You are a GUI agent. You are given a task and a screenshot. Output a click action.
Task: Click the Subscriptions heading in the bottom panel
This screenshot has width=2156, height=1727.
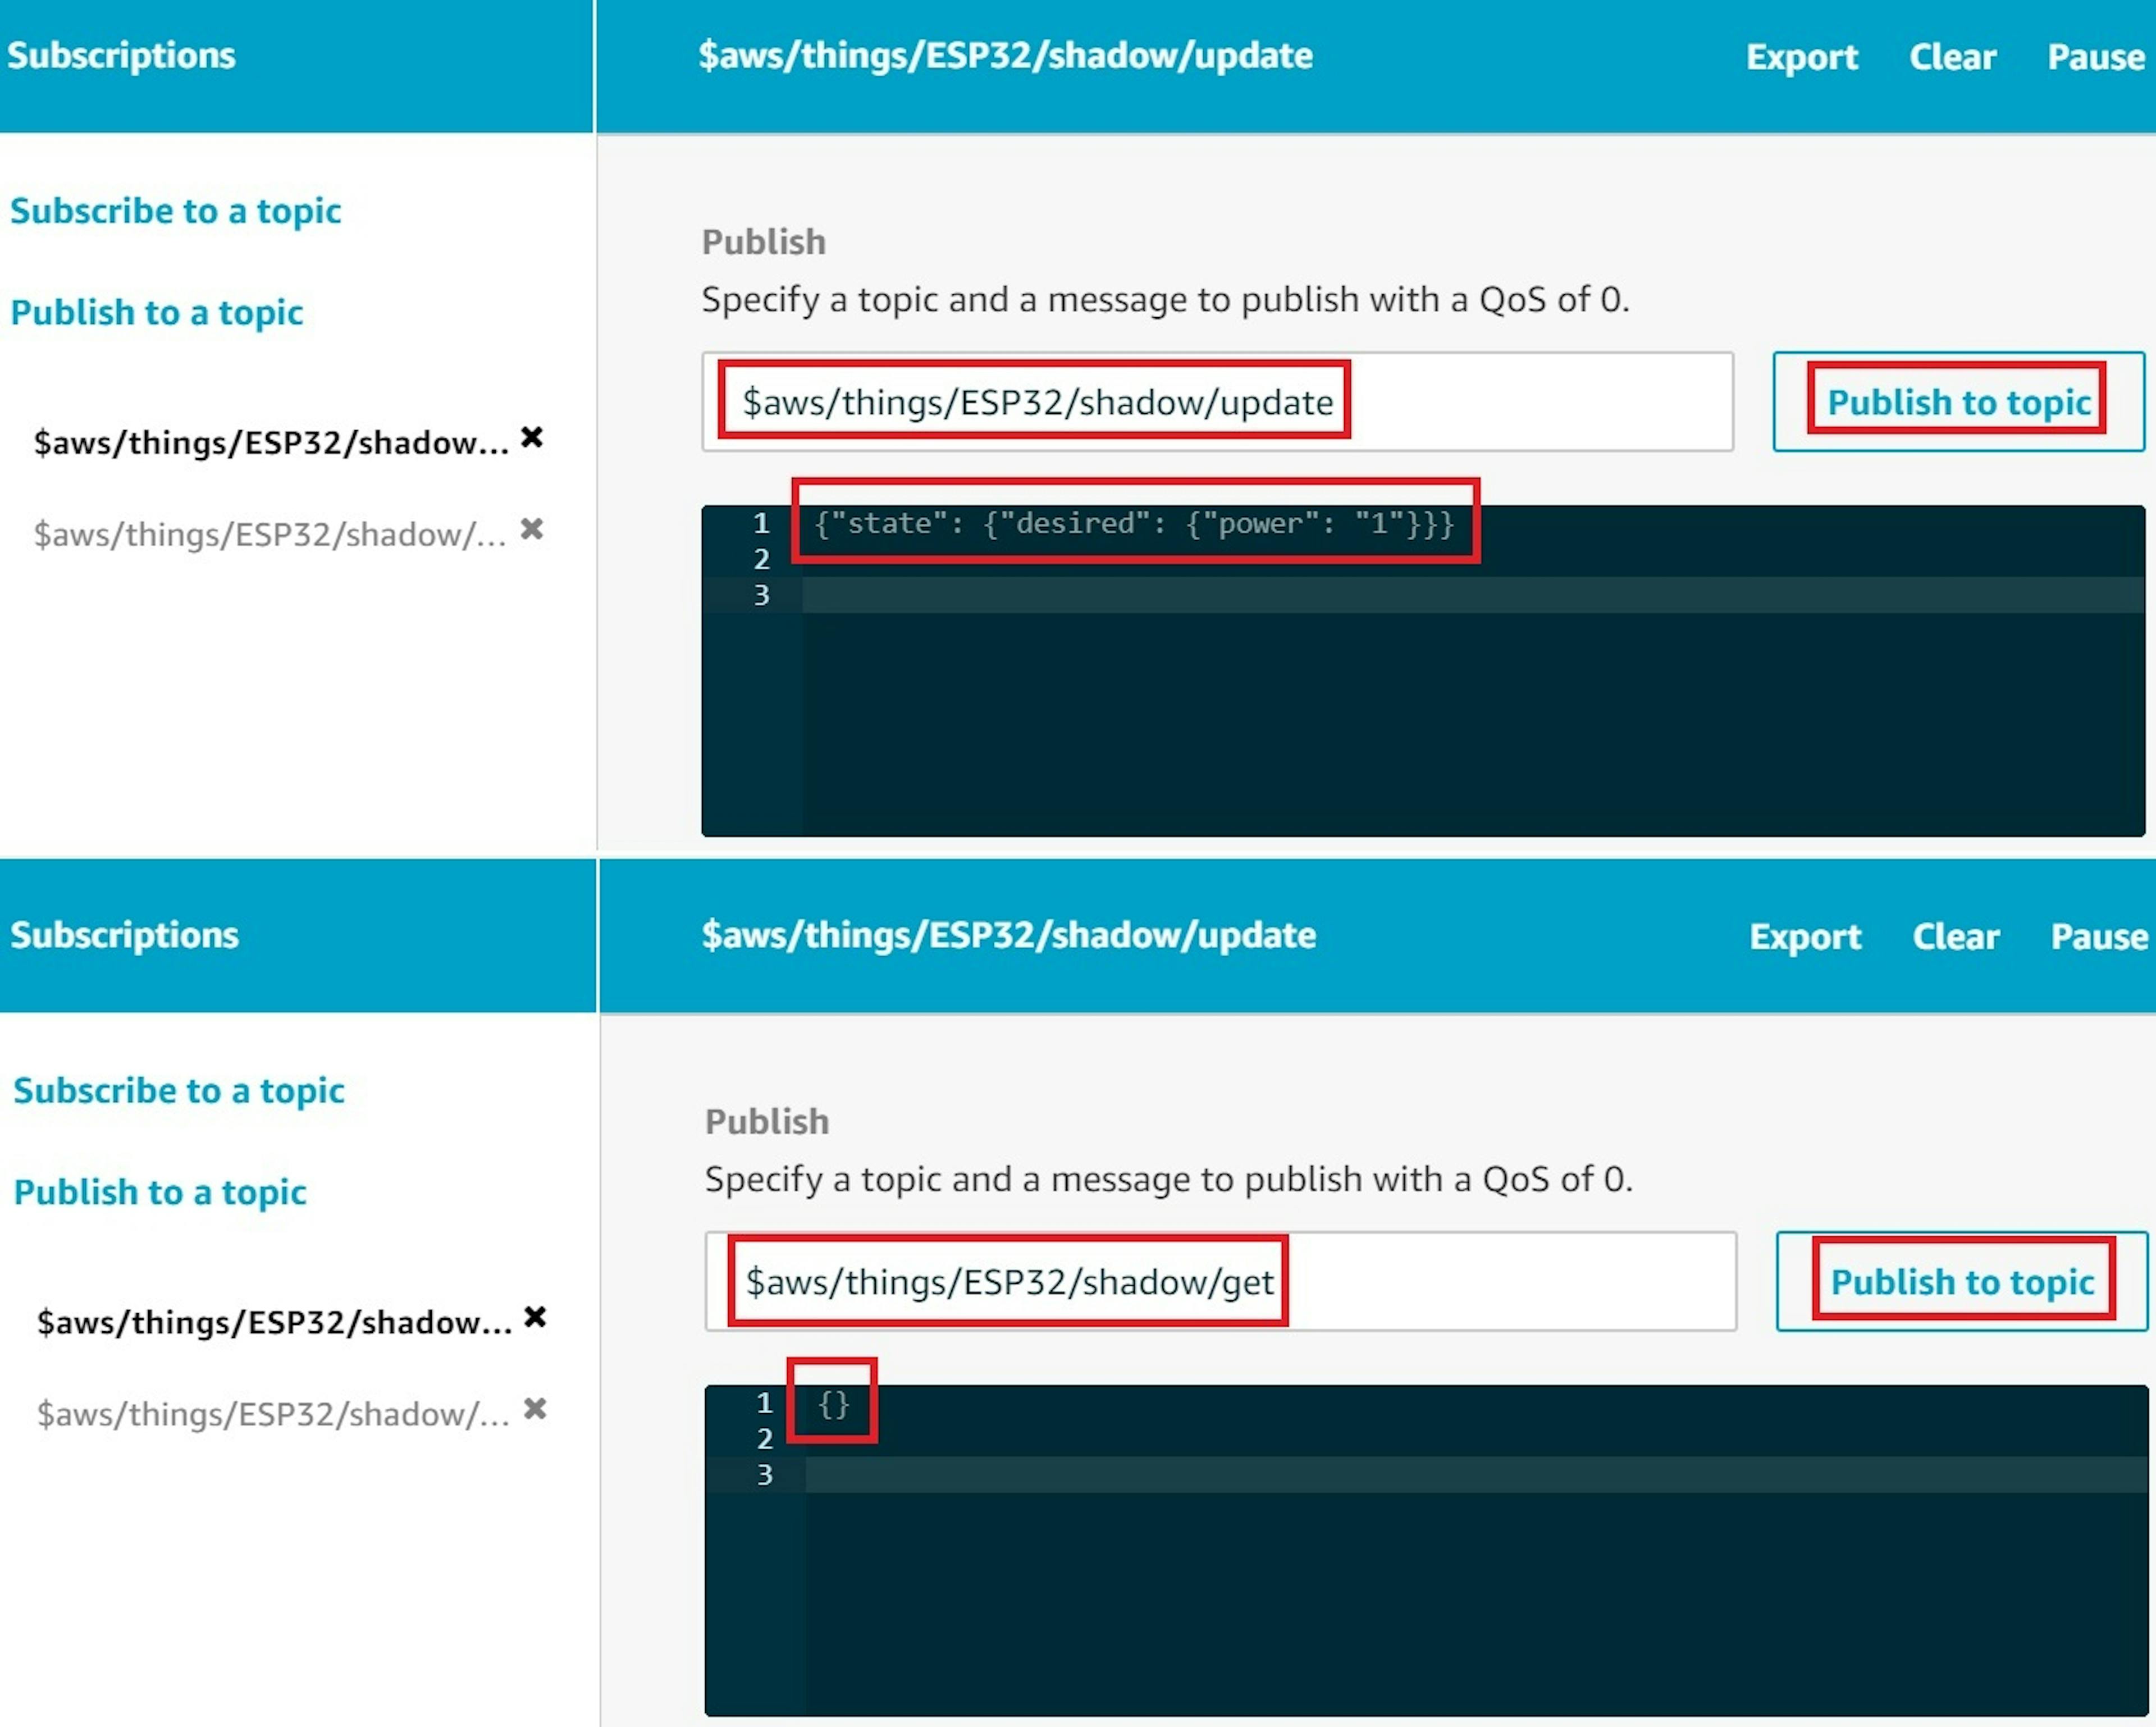[124, 936]
